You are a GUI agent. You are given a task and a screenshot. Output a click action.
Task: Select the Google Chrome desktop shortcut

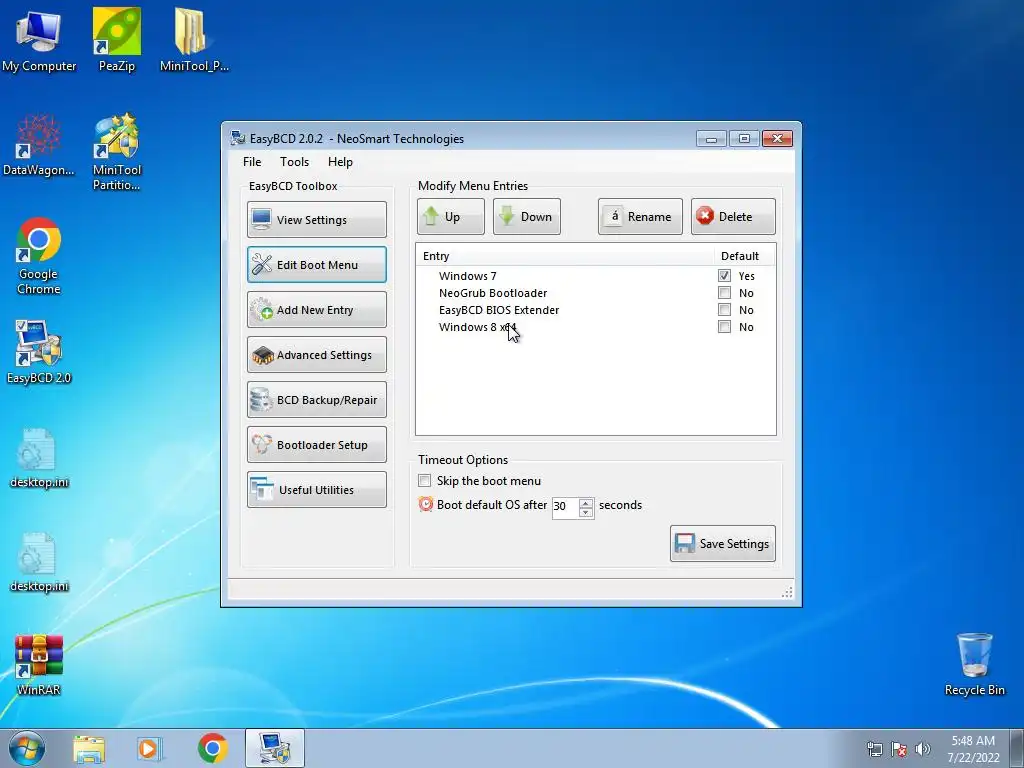pyautogui.click(x=39, y=256)
